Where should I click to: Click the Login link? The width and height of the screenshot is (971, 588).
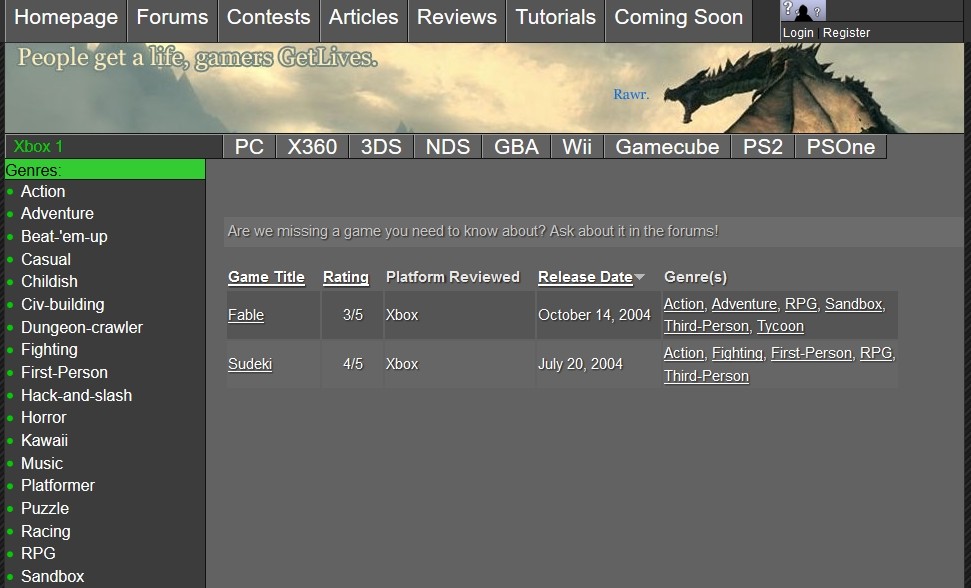pyautogui.click(x=798, y=33)
